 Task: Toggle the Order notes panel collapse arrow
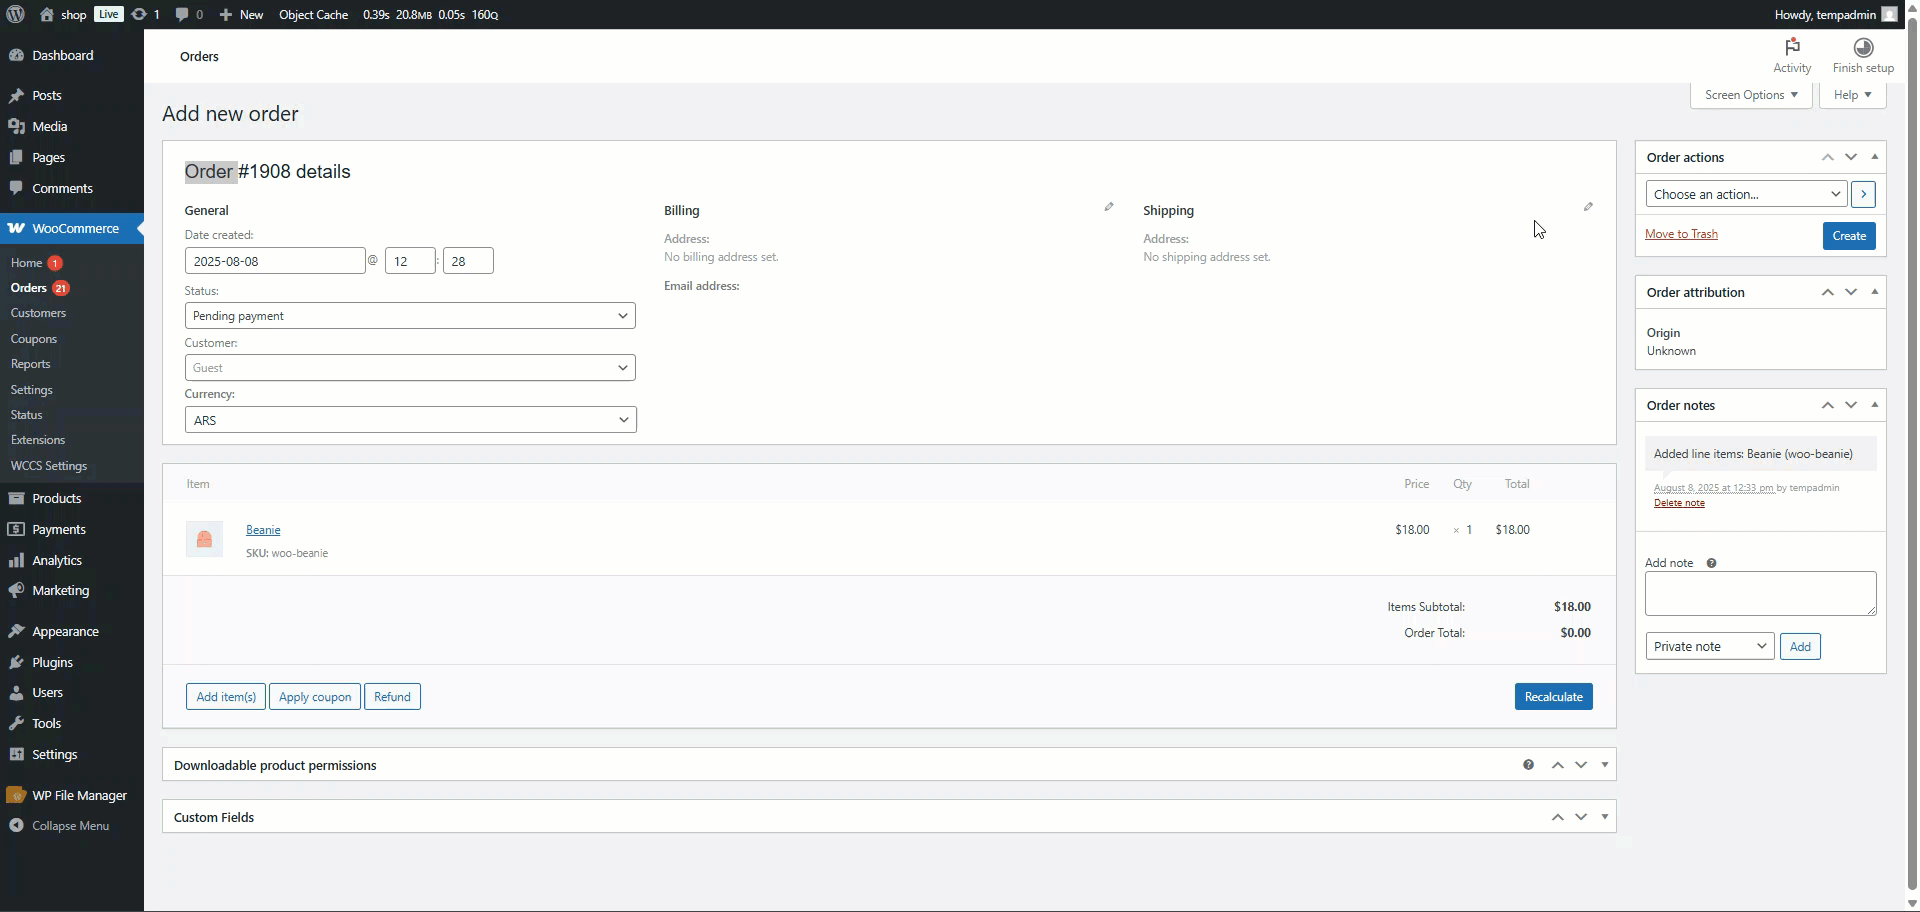point(1874,405)
